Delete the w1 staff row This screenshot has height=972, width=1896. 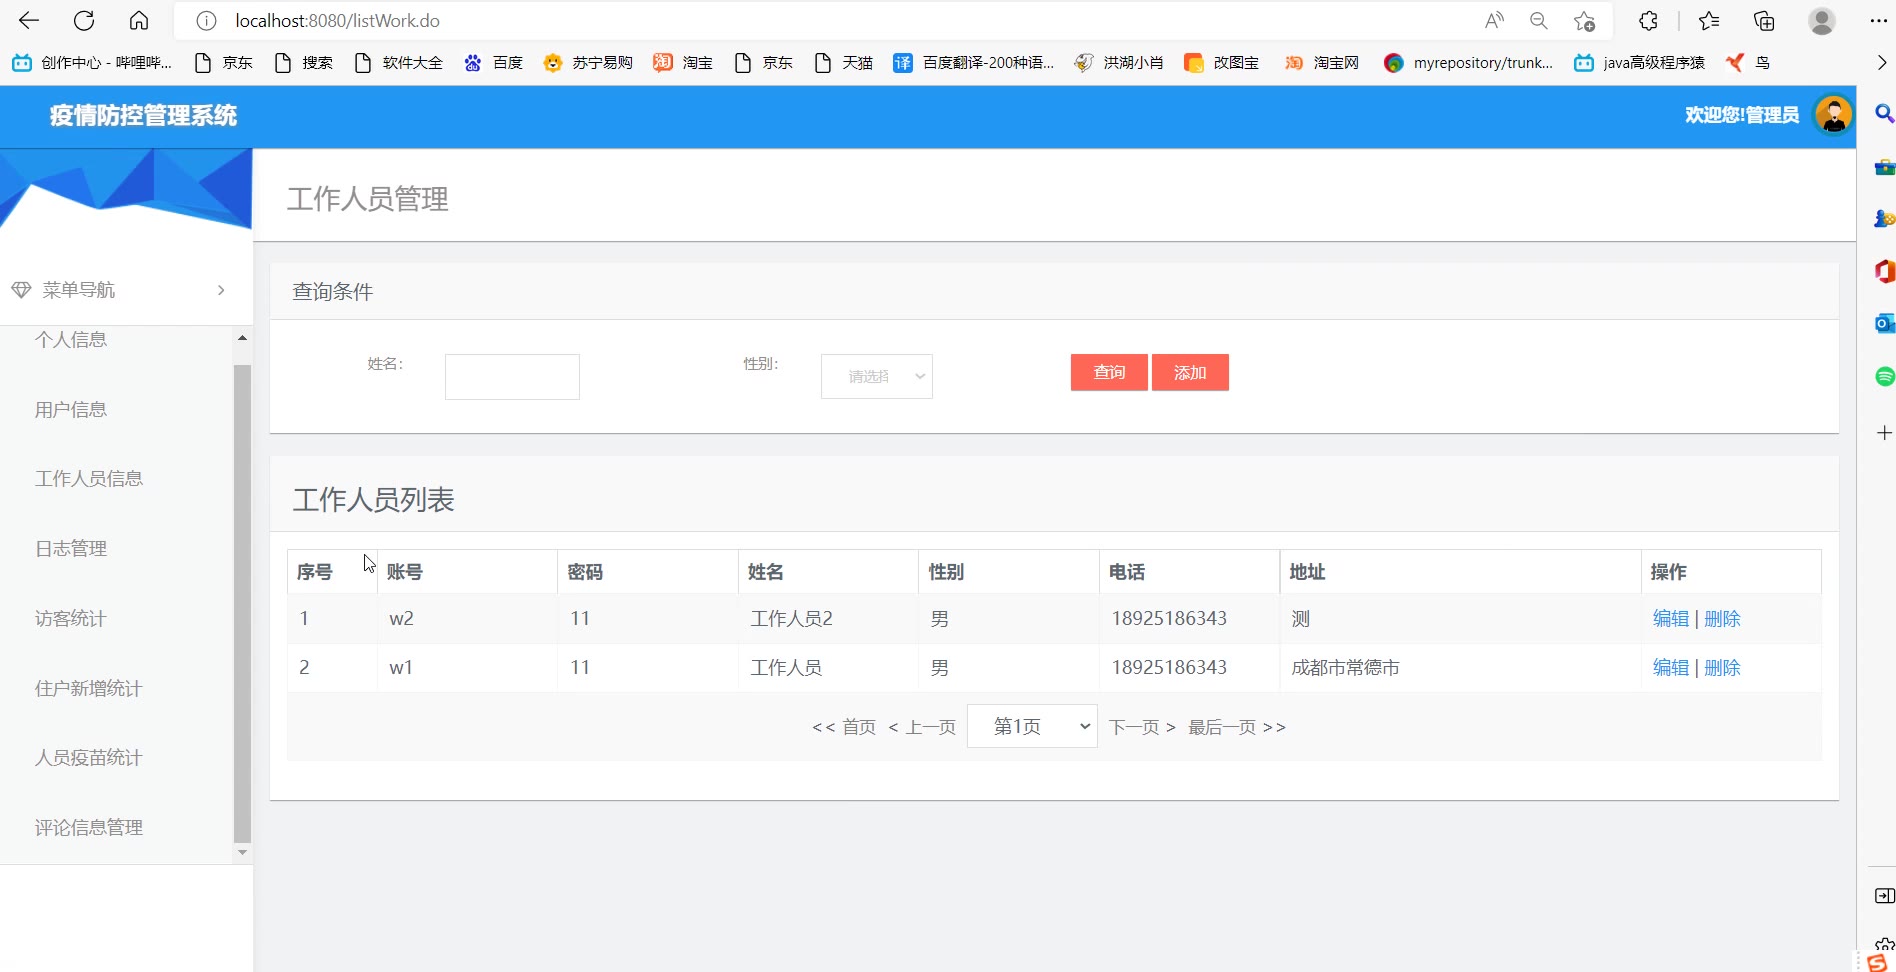click(1722, 668)
